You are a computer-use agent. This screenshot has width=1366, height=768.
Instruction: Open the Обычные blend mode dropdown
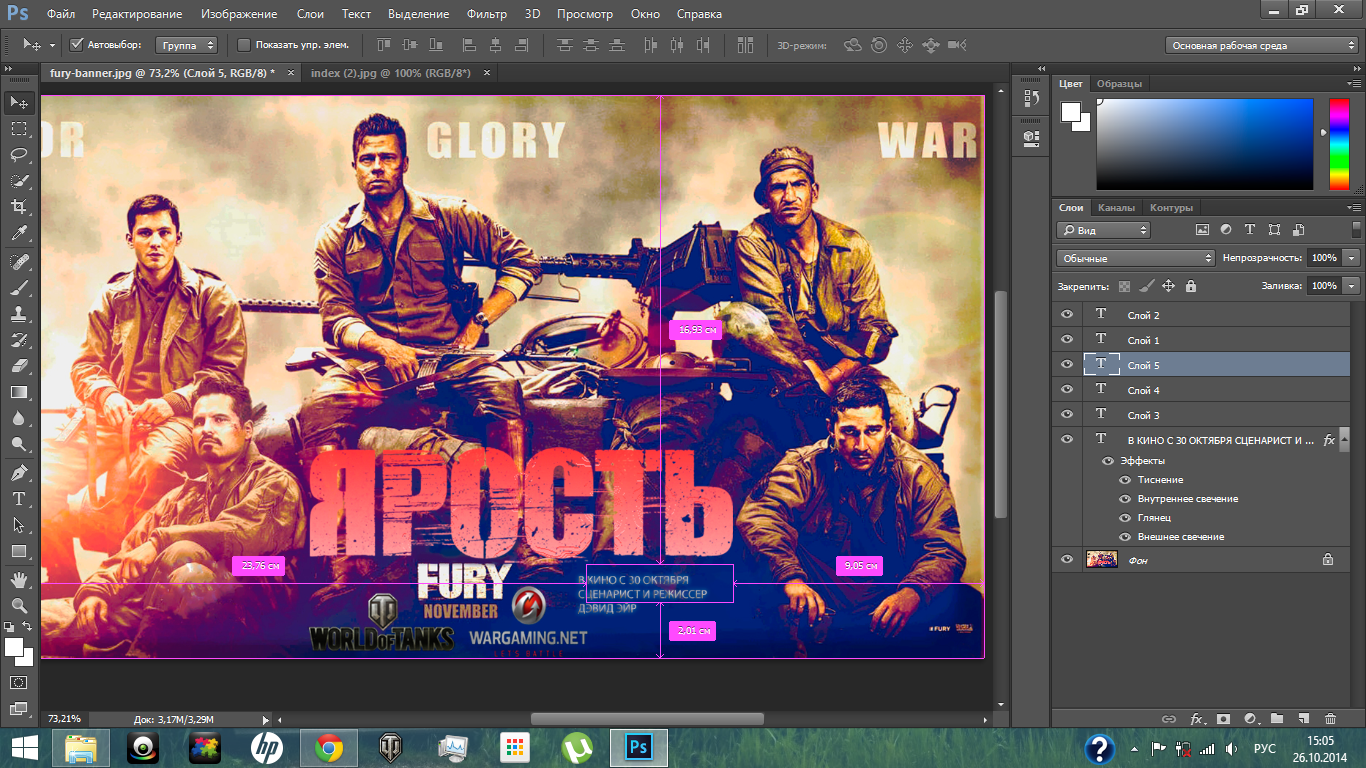[1136, 258]
